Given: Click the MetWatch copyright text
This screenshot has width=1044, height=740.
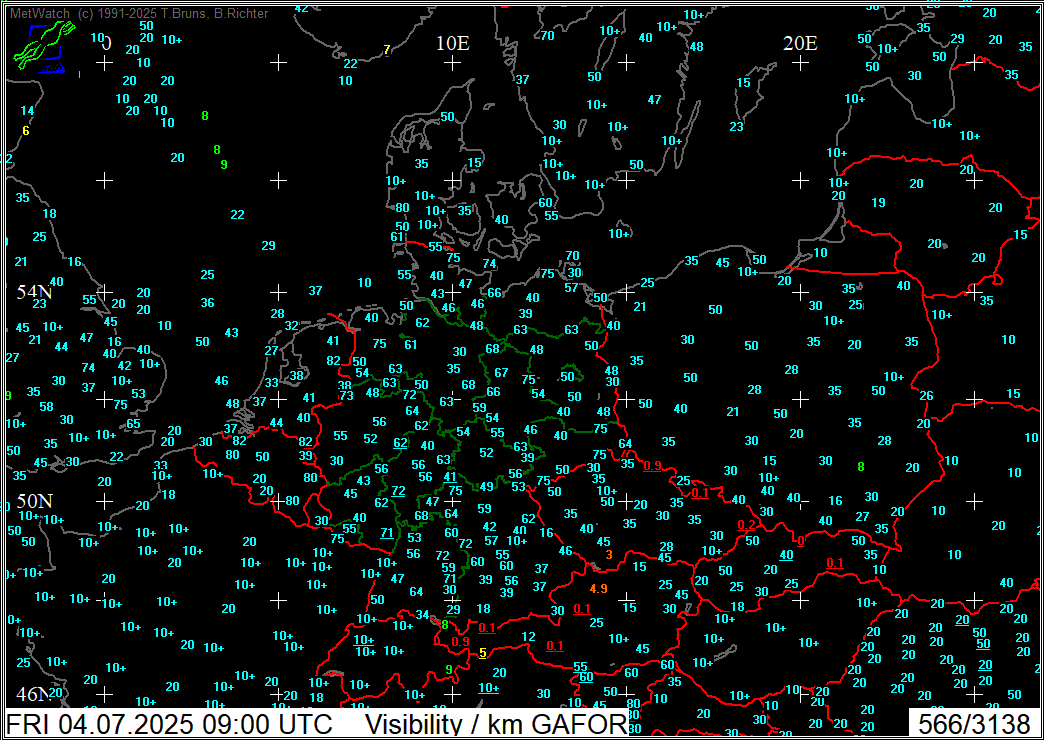Looking at the screenshot, I should (140, 13).
